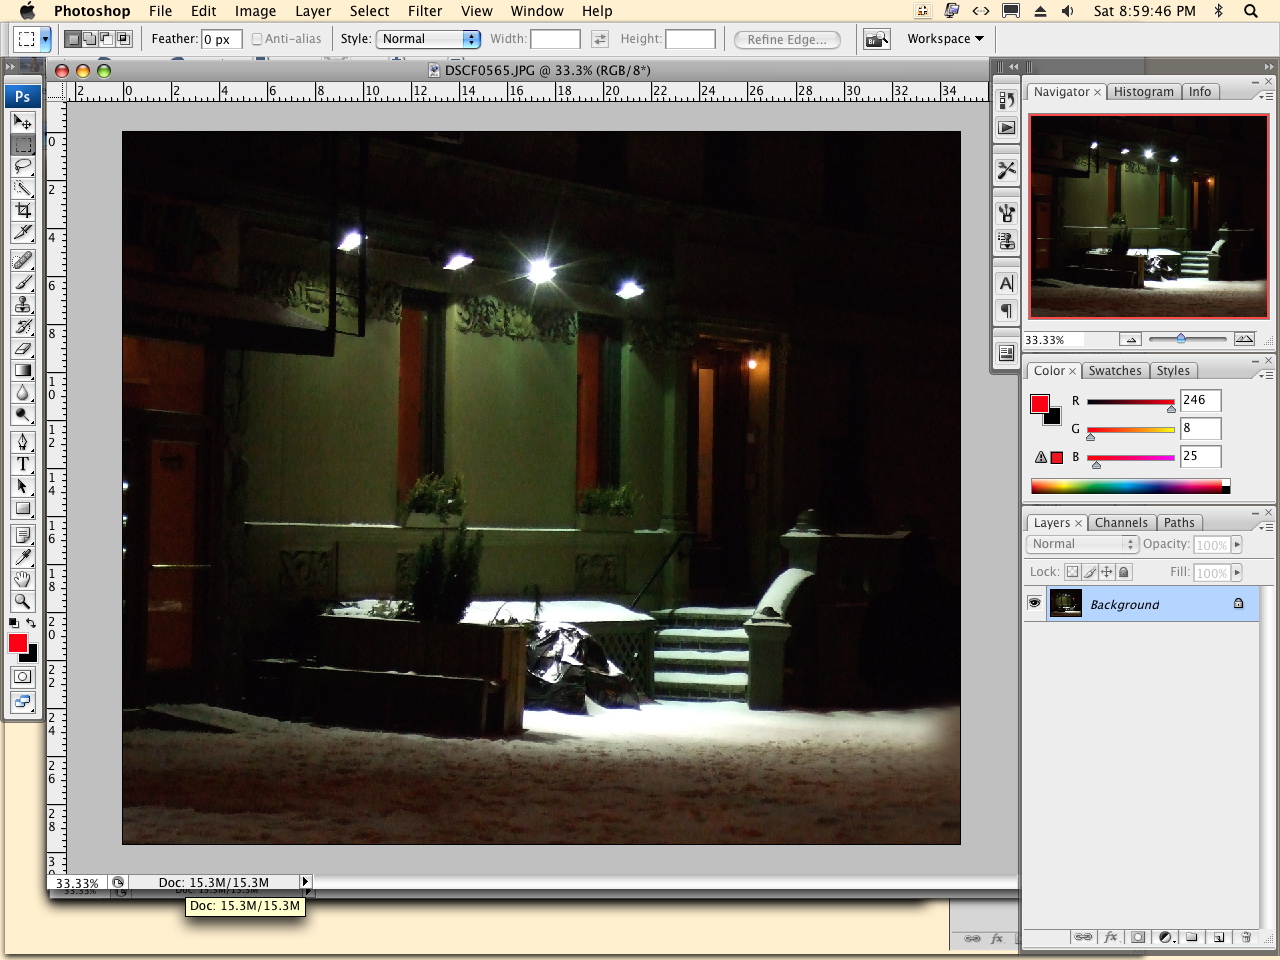Select the Slice tool
1280x960 pixels.
22,232
